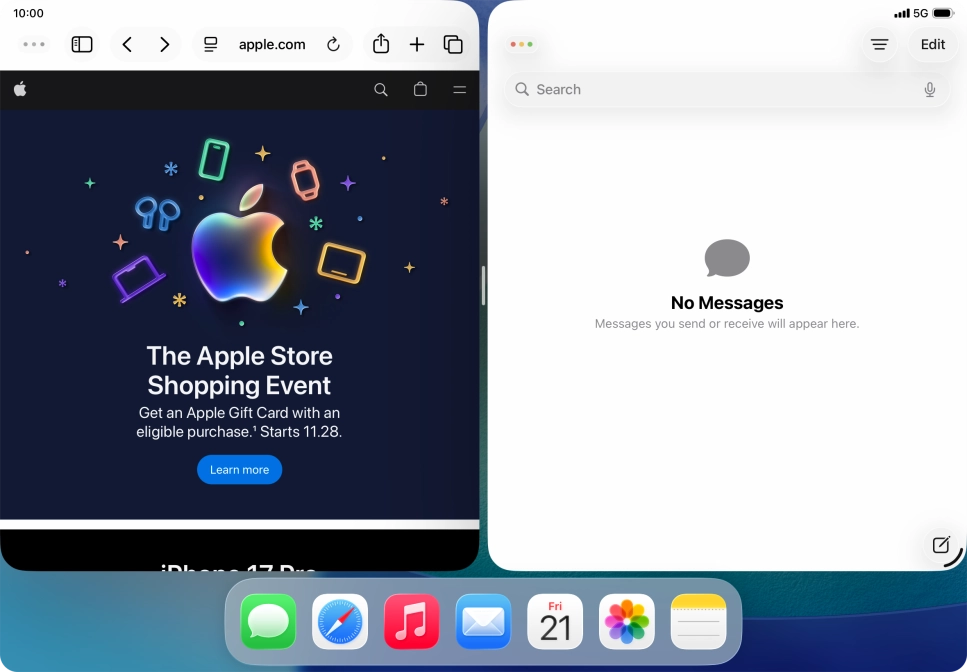Click the Share icon in Safari
The width and height of the screenshot is (967, 672).
pos(380,44)
